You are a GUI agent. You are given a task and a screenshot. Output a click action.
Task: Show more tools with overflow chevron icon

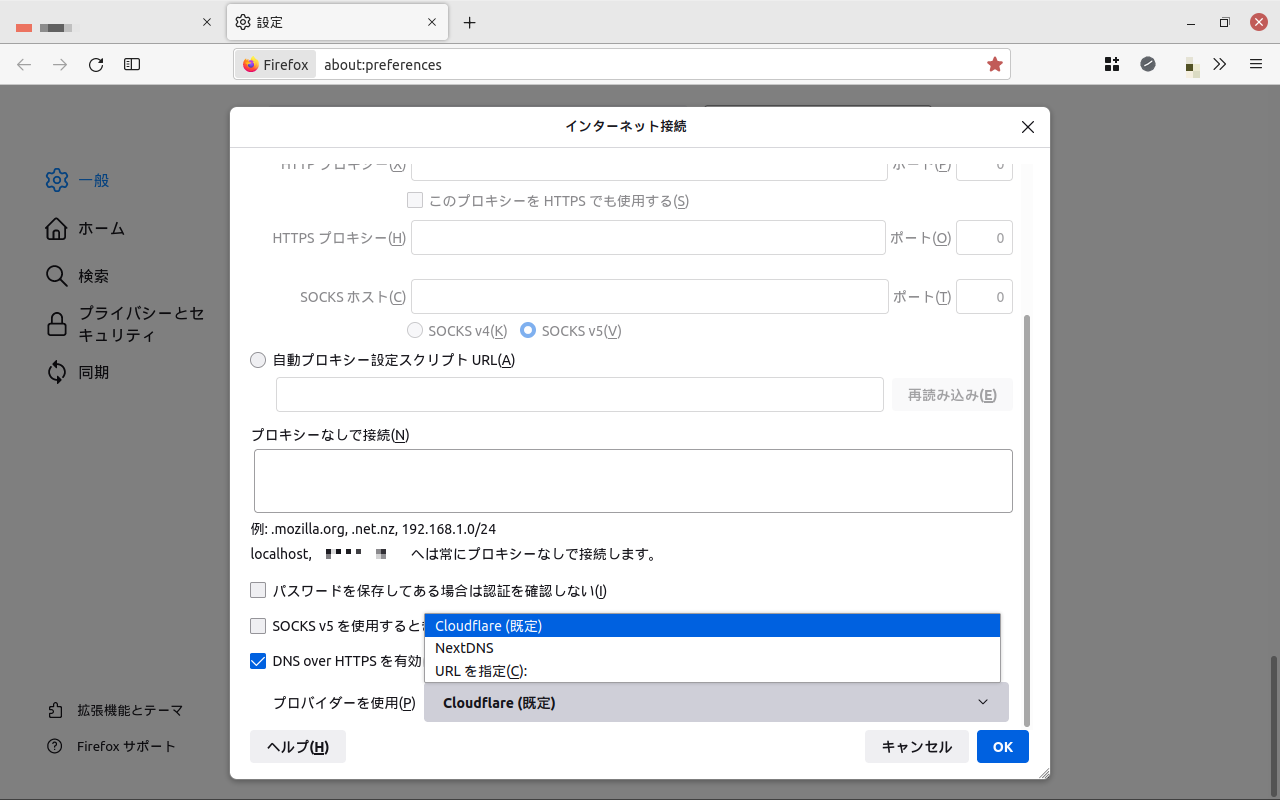1220,64
